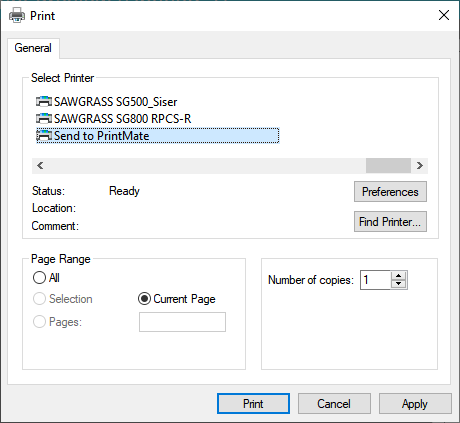Cancel the print dialog
This screenshot has height=423, width=460.
334,404
